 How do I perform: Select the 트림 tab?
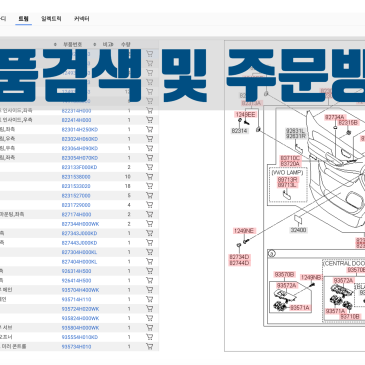tap(24, 19)
